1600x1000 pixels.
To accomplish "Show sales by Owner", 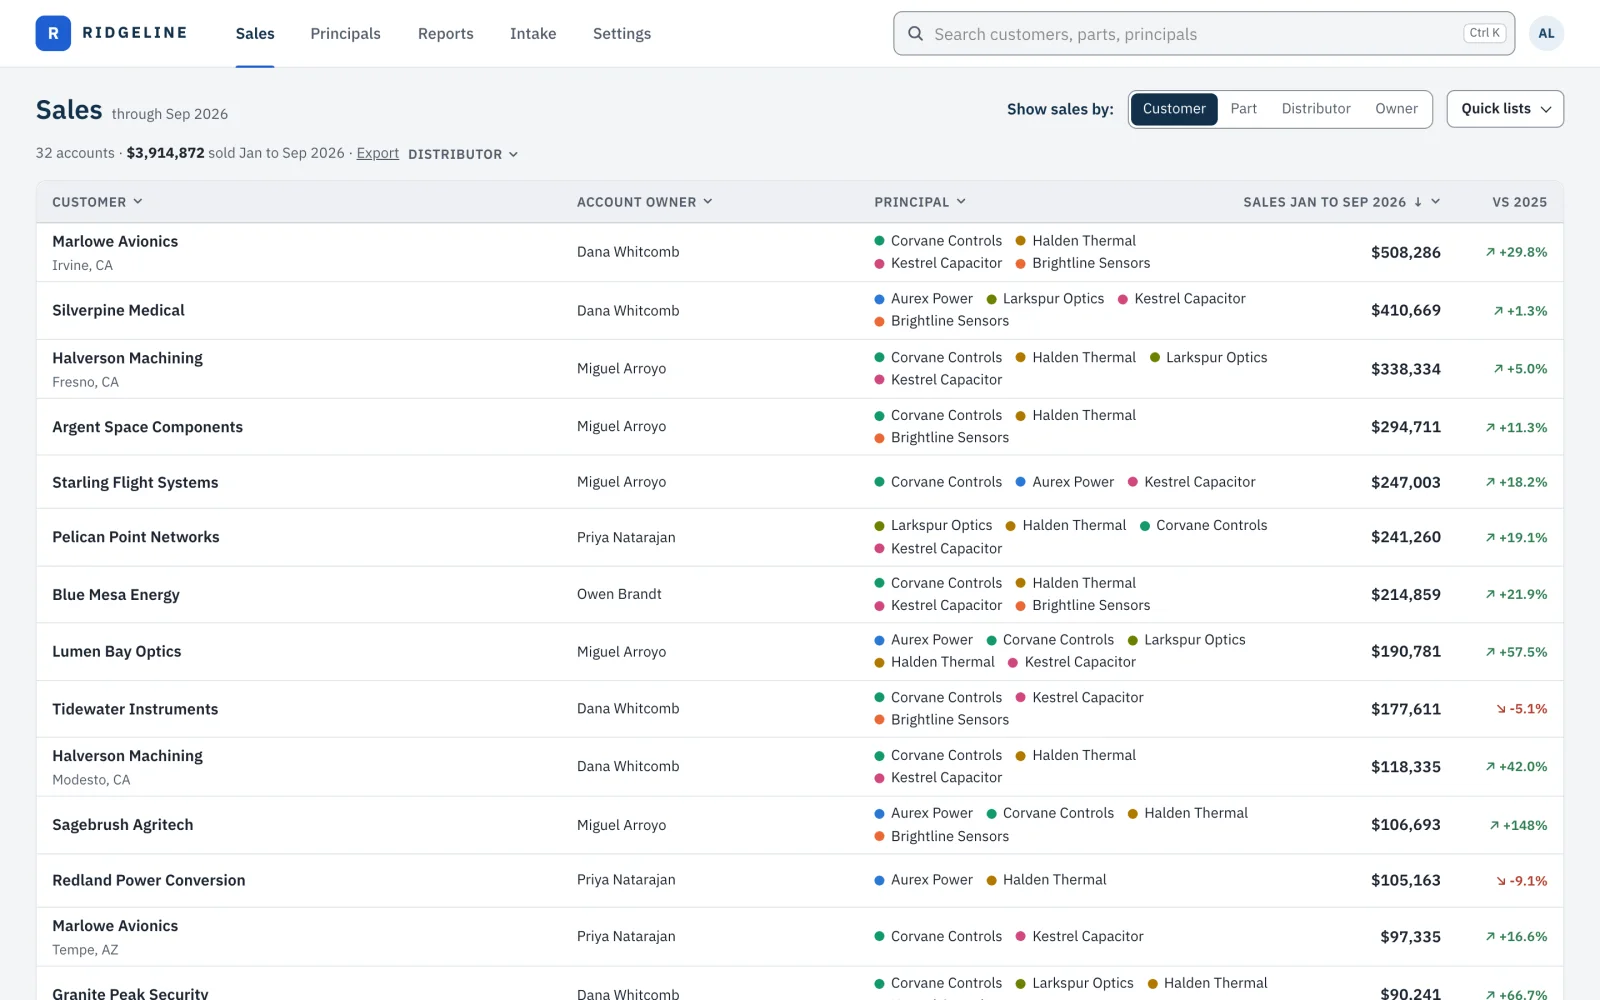I will [1396, 109].
